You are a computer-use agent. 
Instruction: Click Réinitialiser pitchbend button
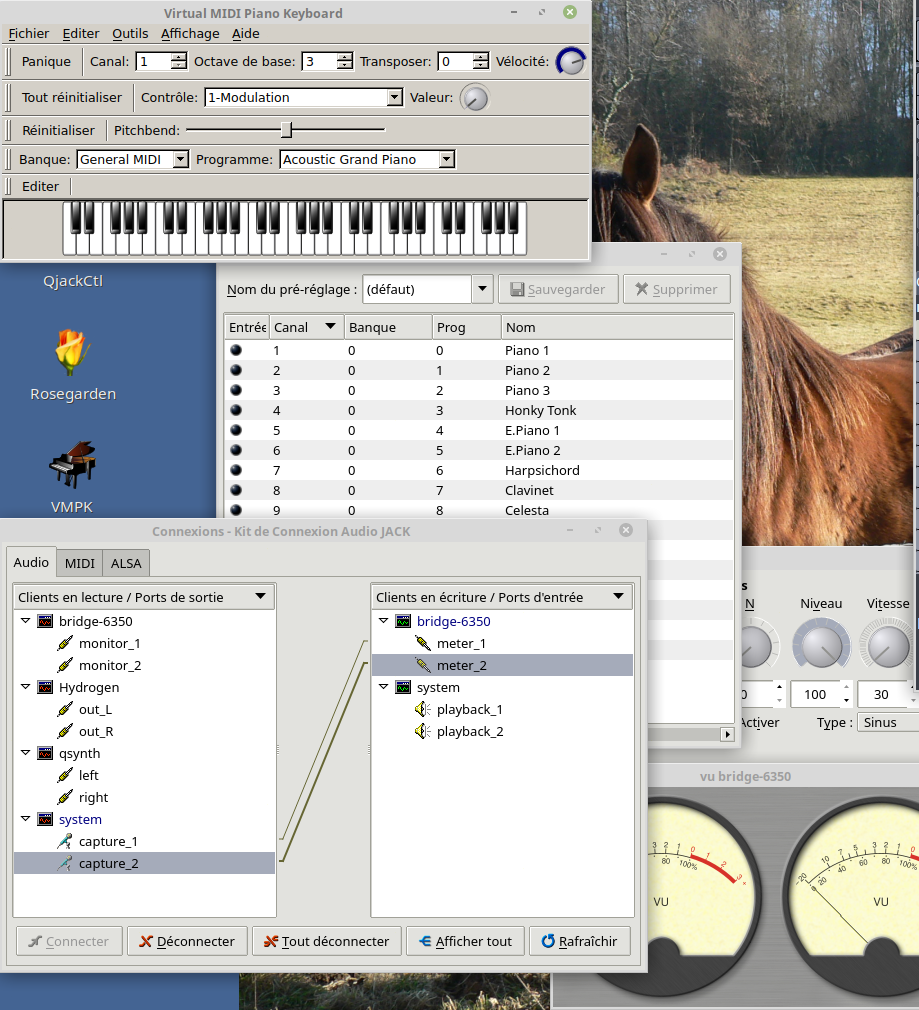coord(58,130)
